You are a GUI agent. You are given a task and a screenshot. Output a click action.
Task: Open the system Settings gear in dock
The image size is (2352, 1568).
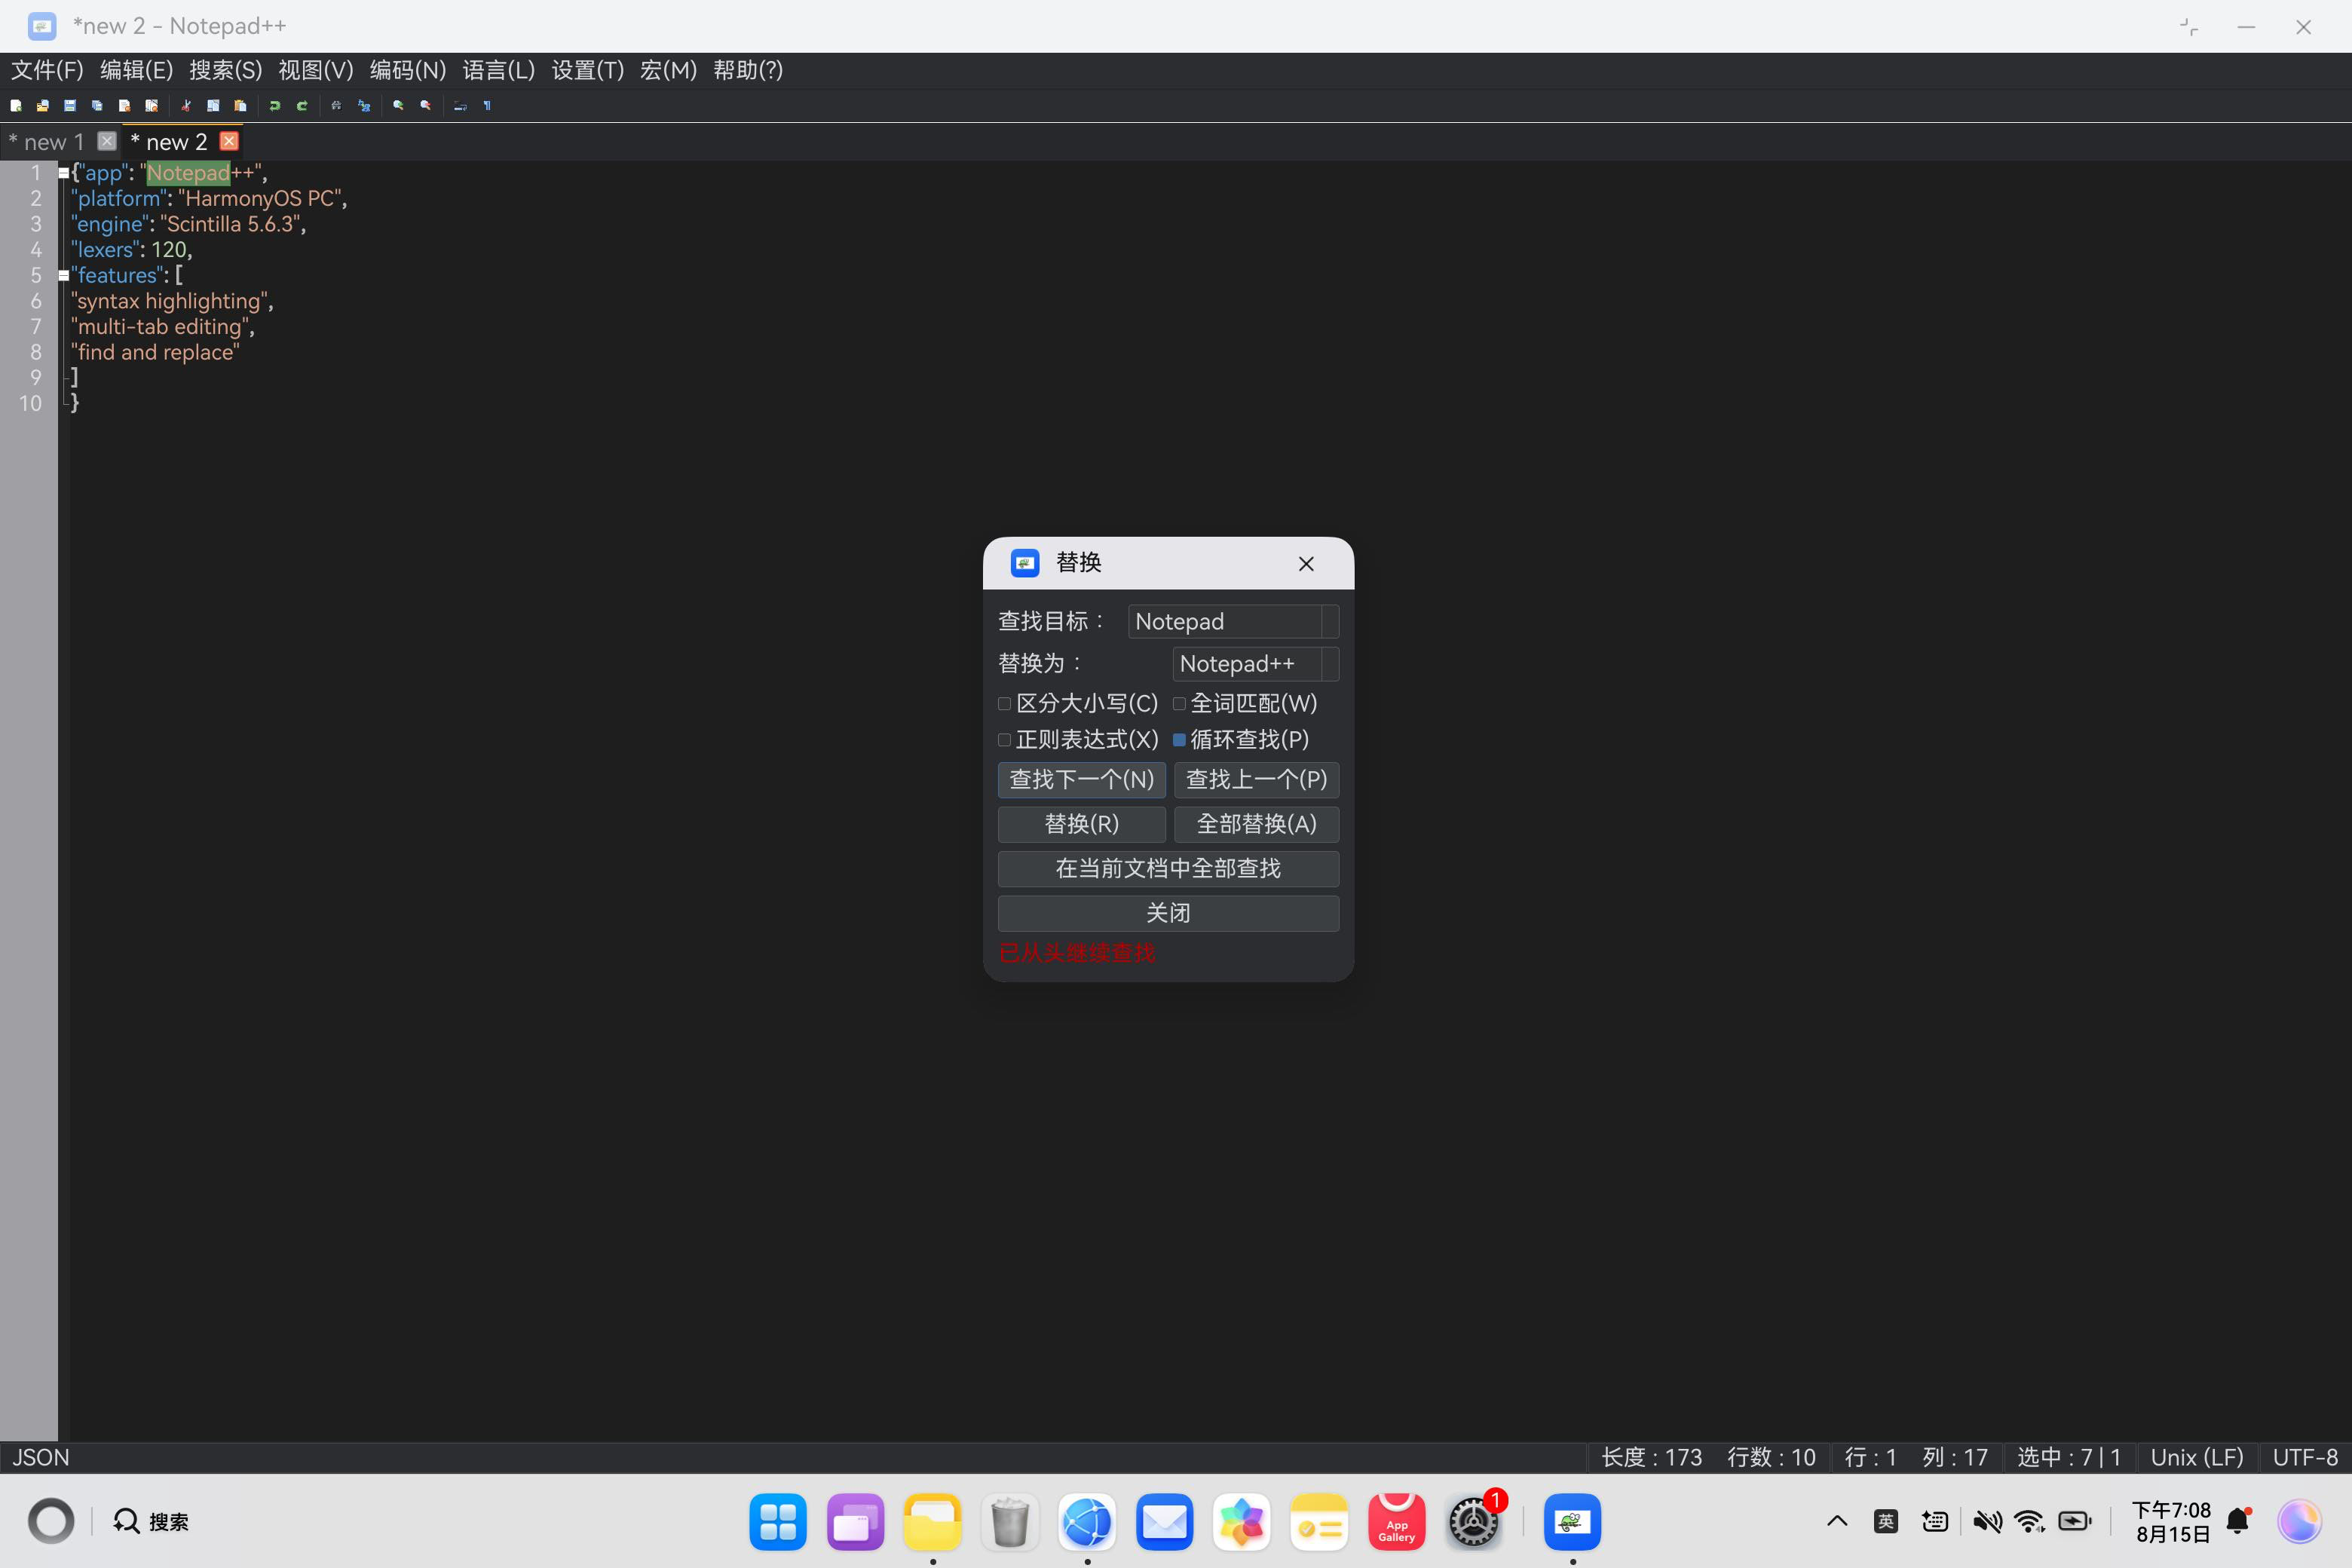point(1474,1522)
